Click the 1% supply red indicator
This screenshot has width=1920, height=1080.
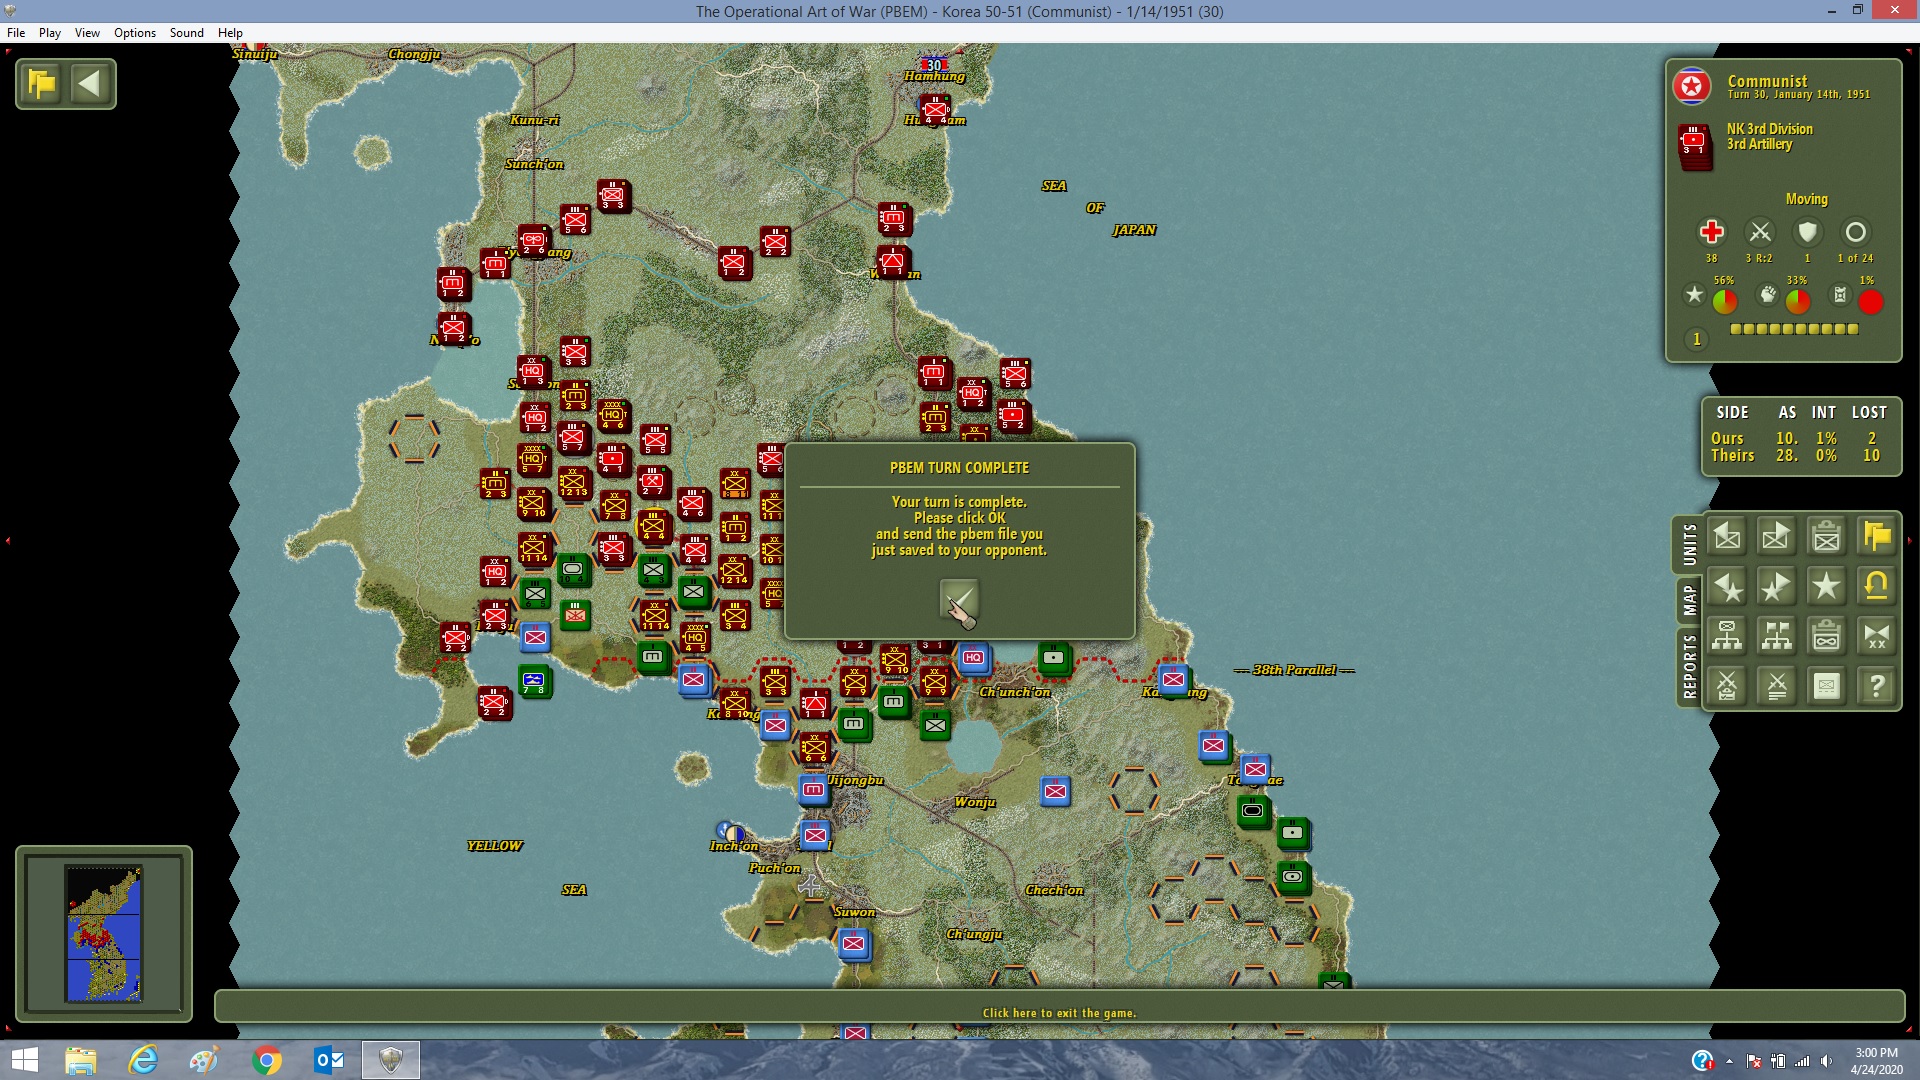[x=1870, y=301]
